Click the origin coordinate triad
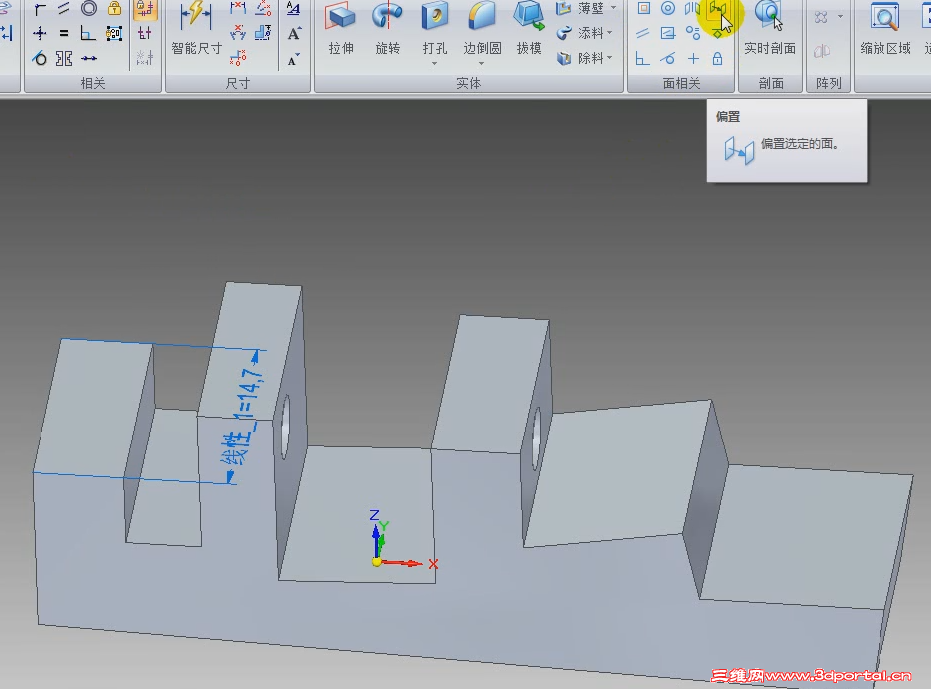The width and height of the screenshot is (931, 689). 377,561
